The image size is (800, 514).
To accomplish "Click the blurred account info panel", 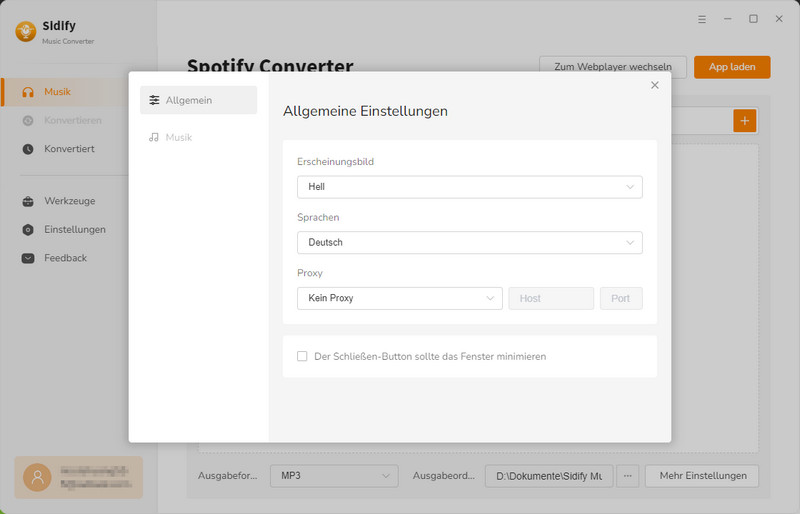I will click(x=79, y=477).
